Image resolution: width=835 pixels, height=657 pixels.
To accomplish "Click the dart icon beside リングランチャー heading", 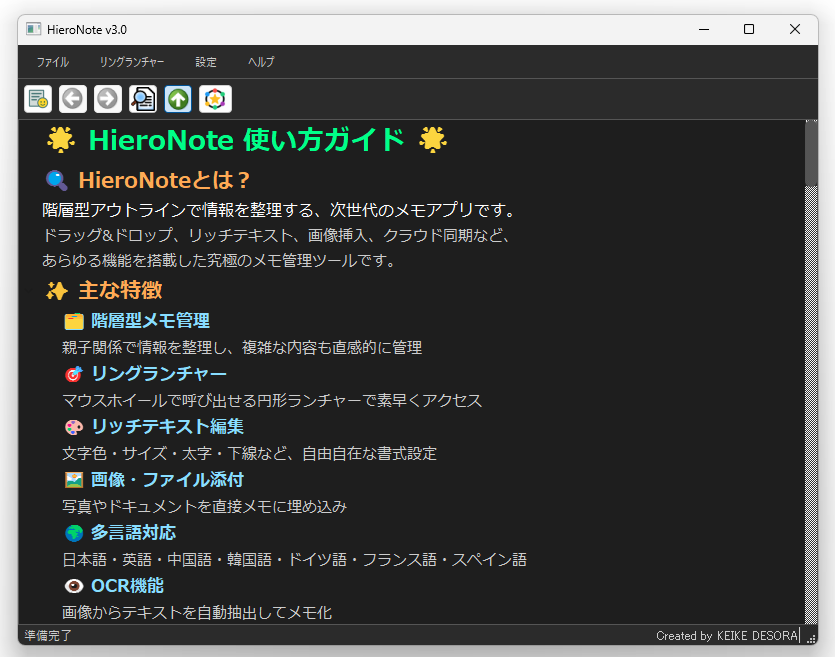I will pos(73,373).
